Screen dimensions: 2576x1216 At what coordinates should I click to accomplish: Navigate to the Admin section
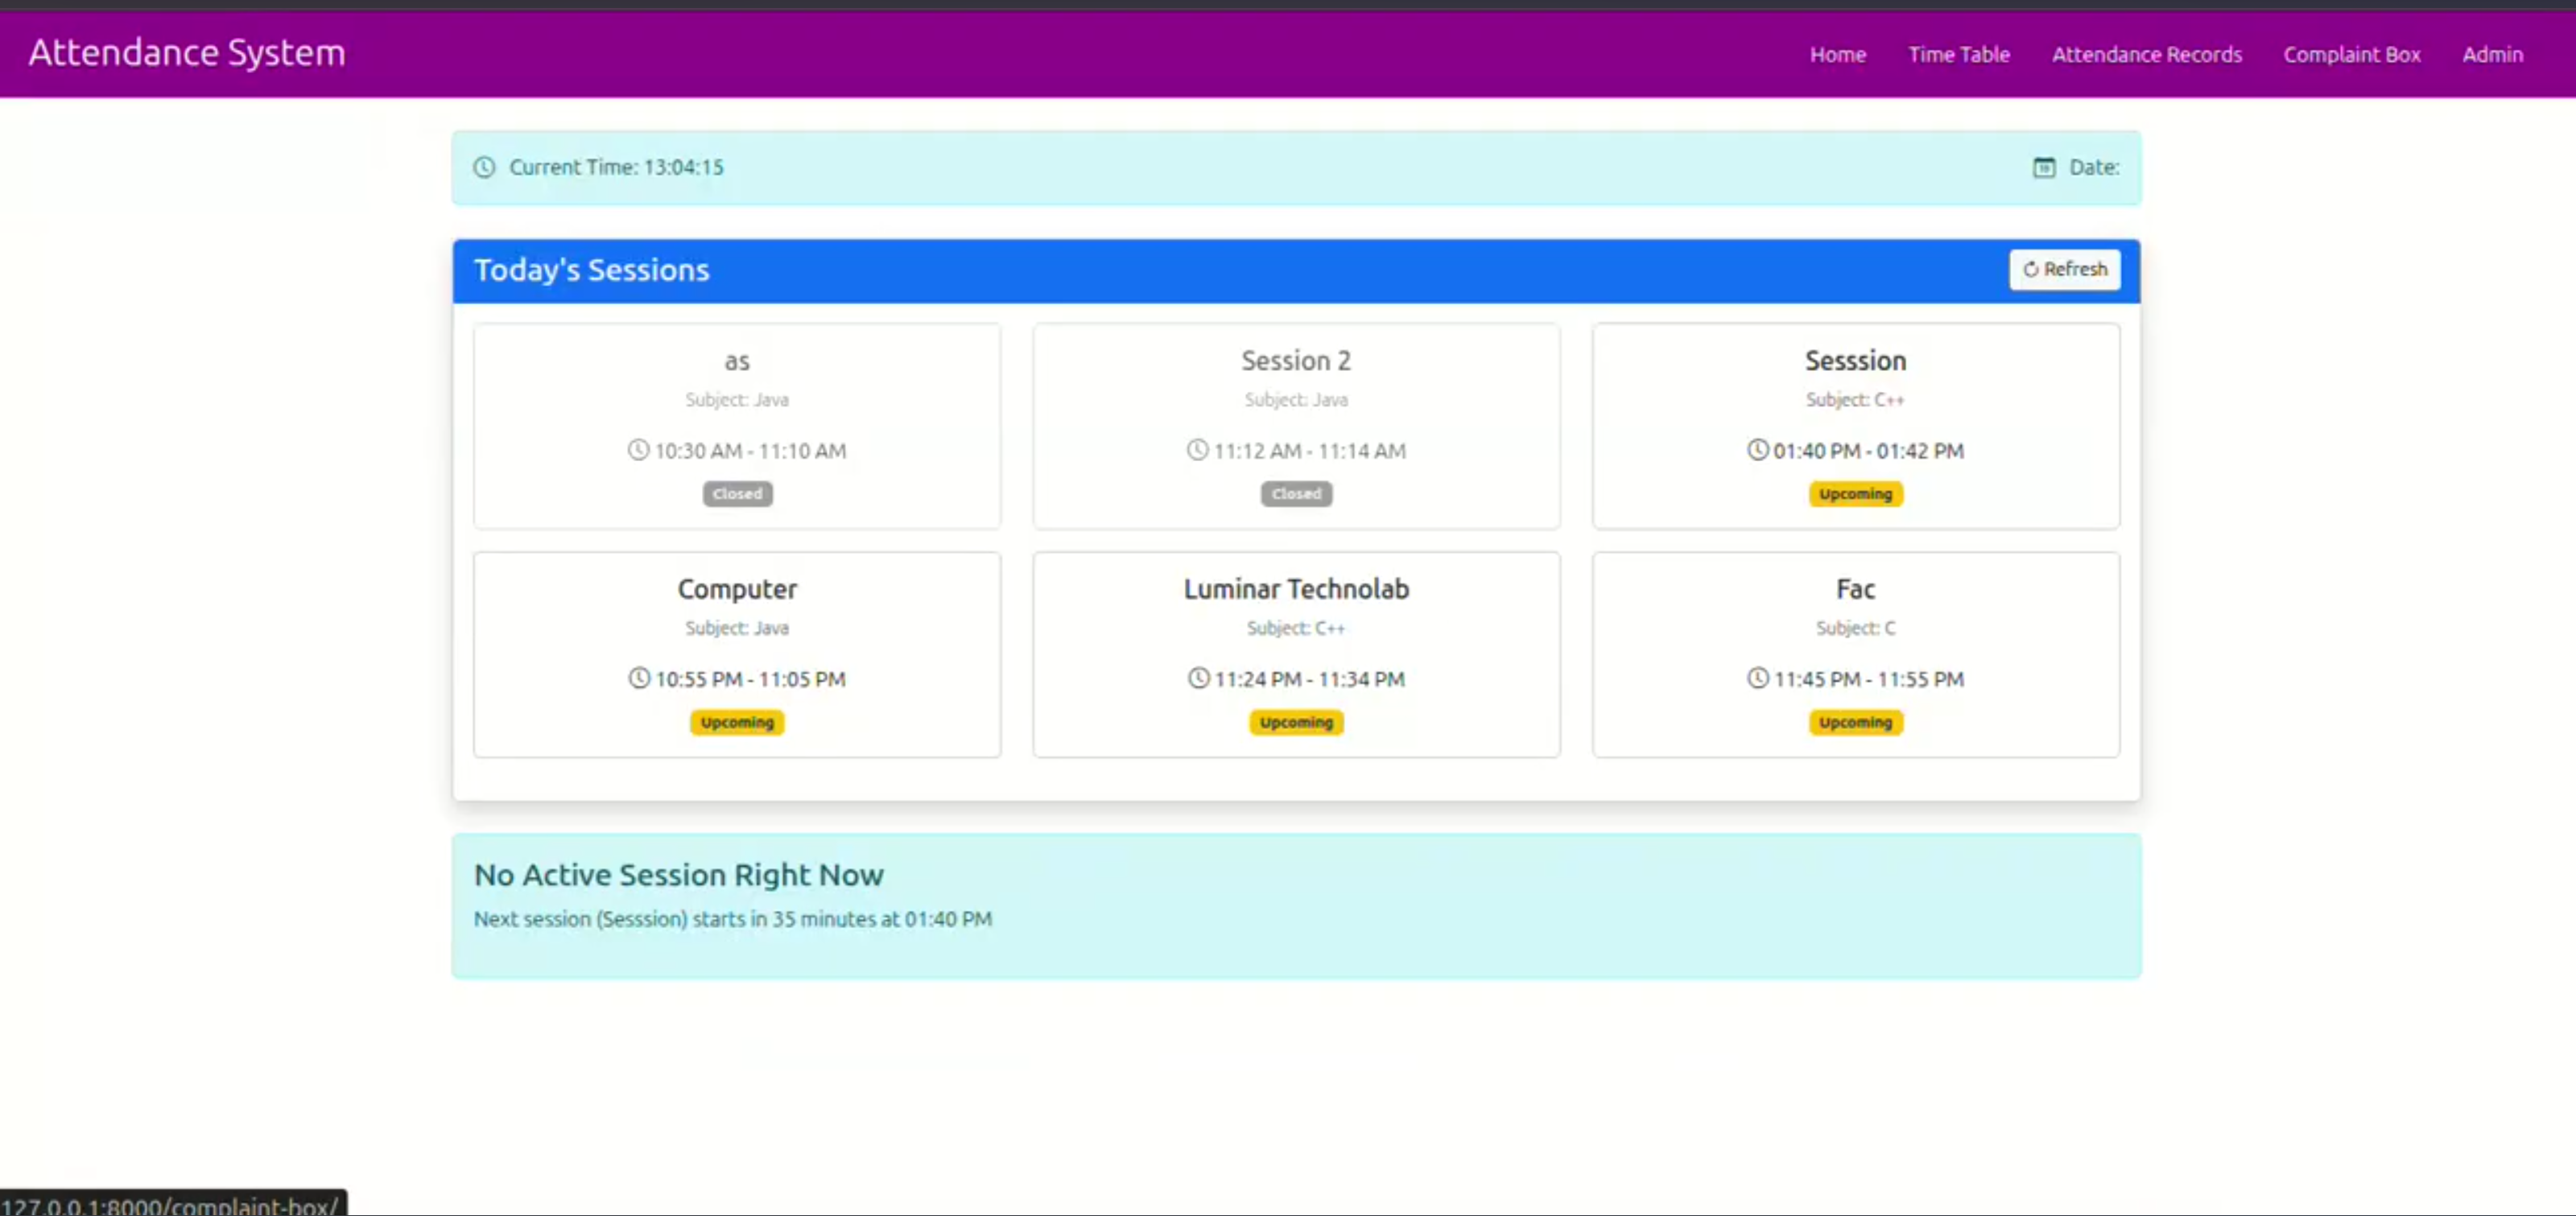point(2492,55)
